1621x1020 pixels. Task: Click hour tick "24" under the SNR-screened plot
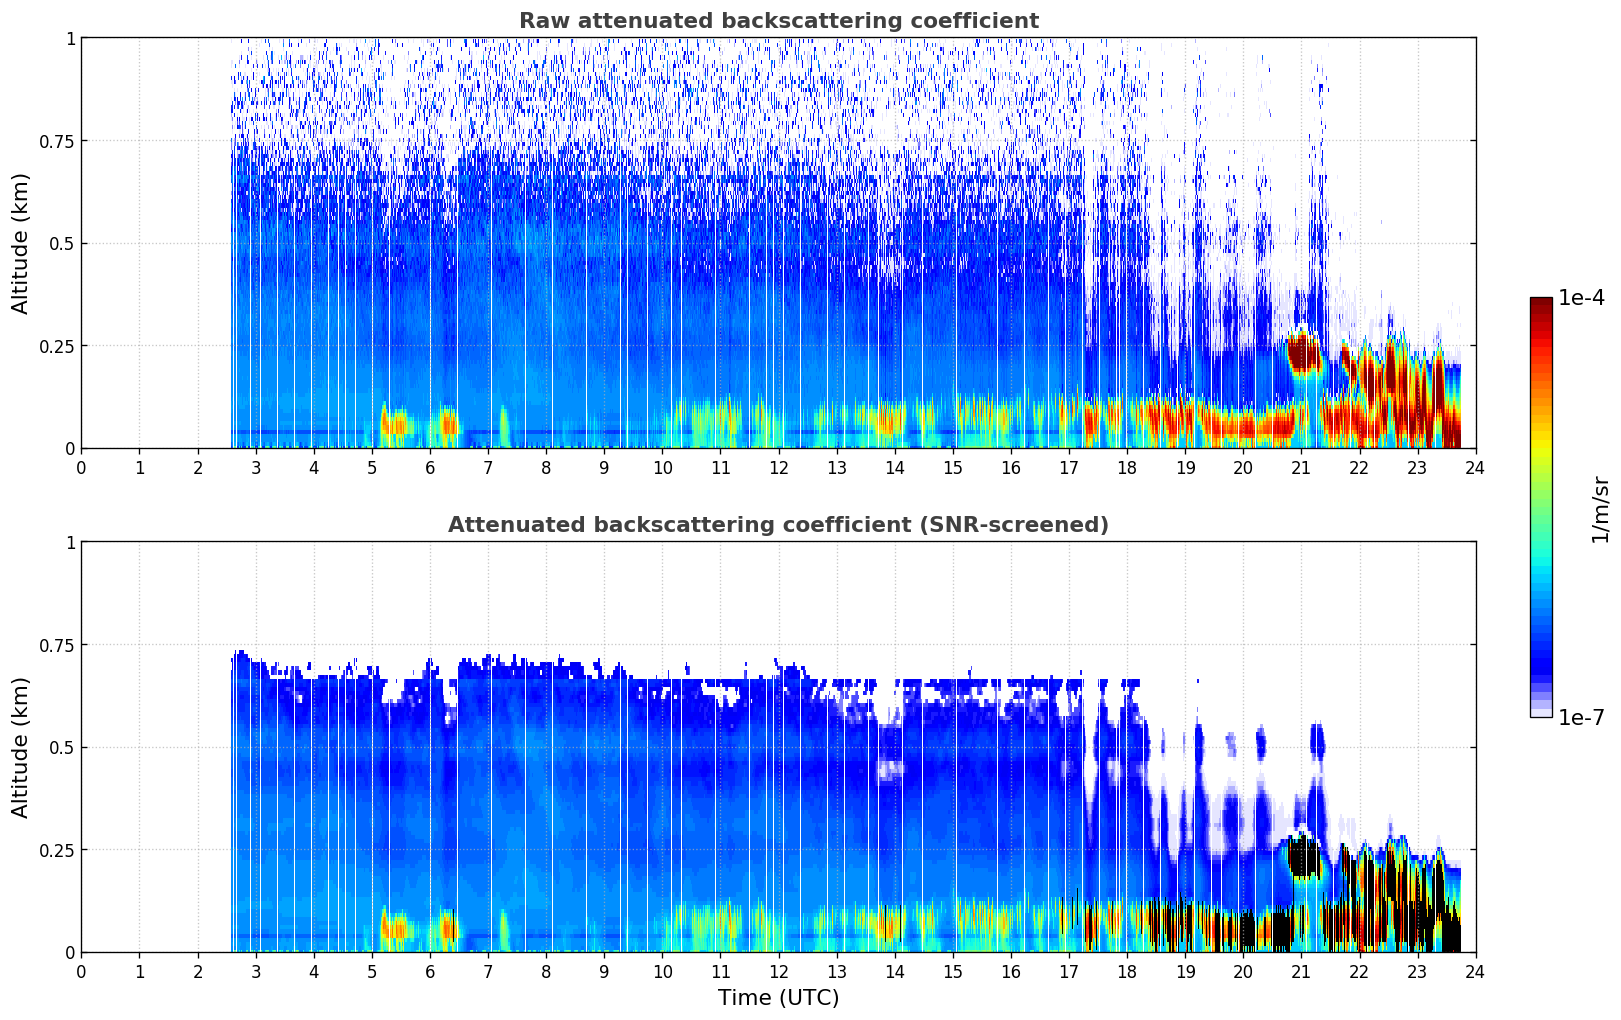(1476, 971)
